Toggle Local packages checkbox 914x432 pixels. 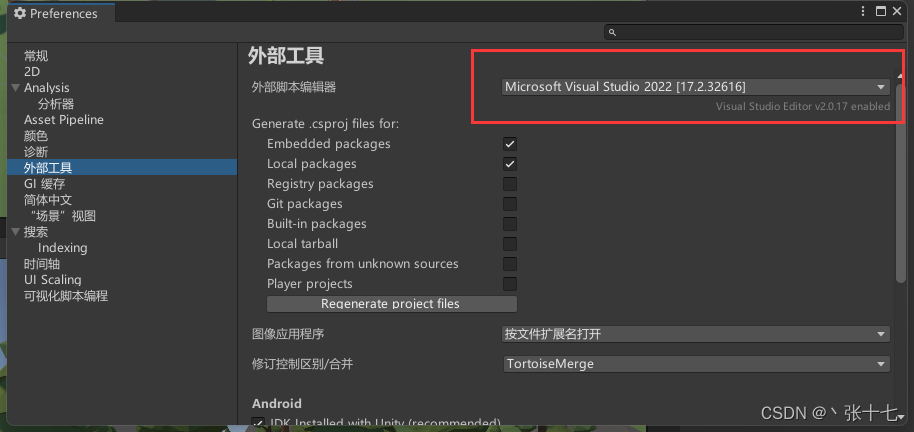[510, 164]
